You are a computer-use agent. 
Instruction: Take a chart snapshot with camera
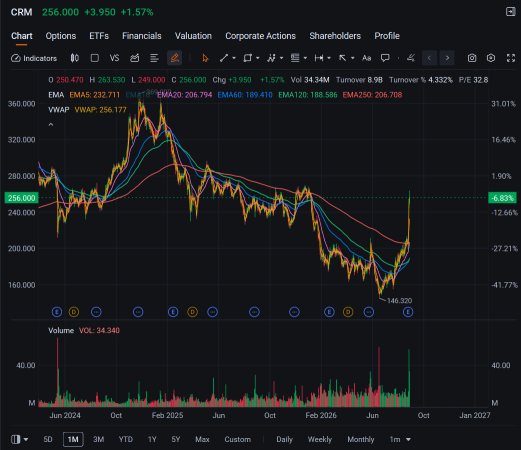(x=472, y=58)
